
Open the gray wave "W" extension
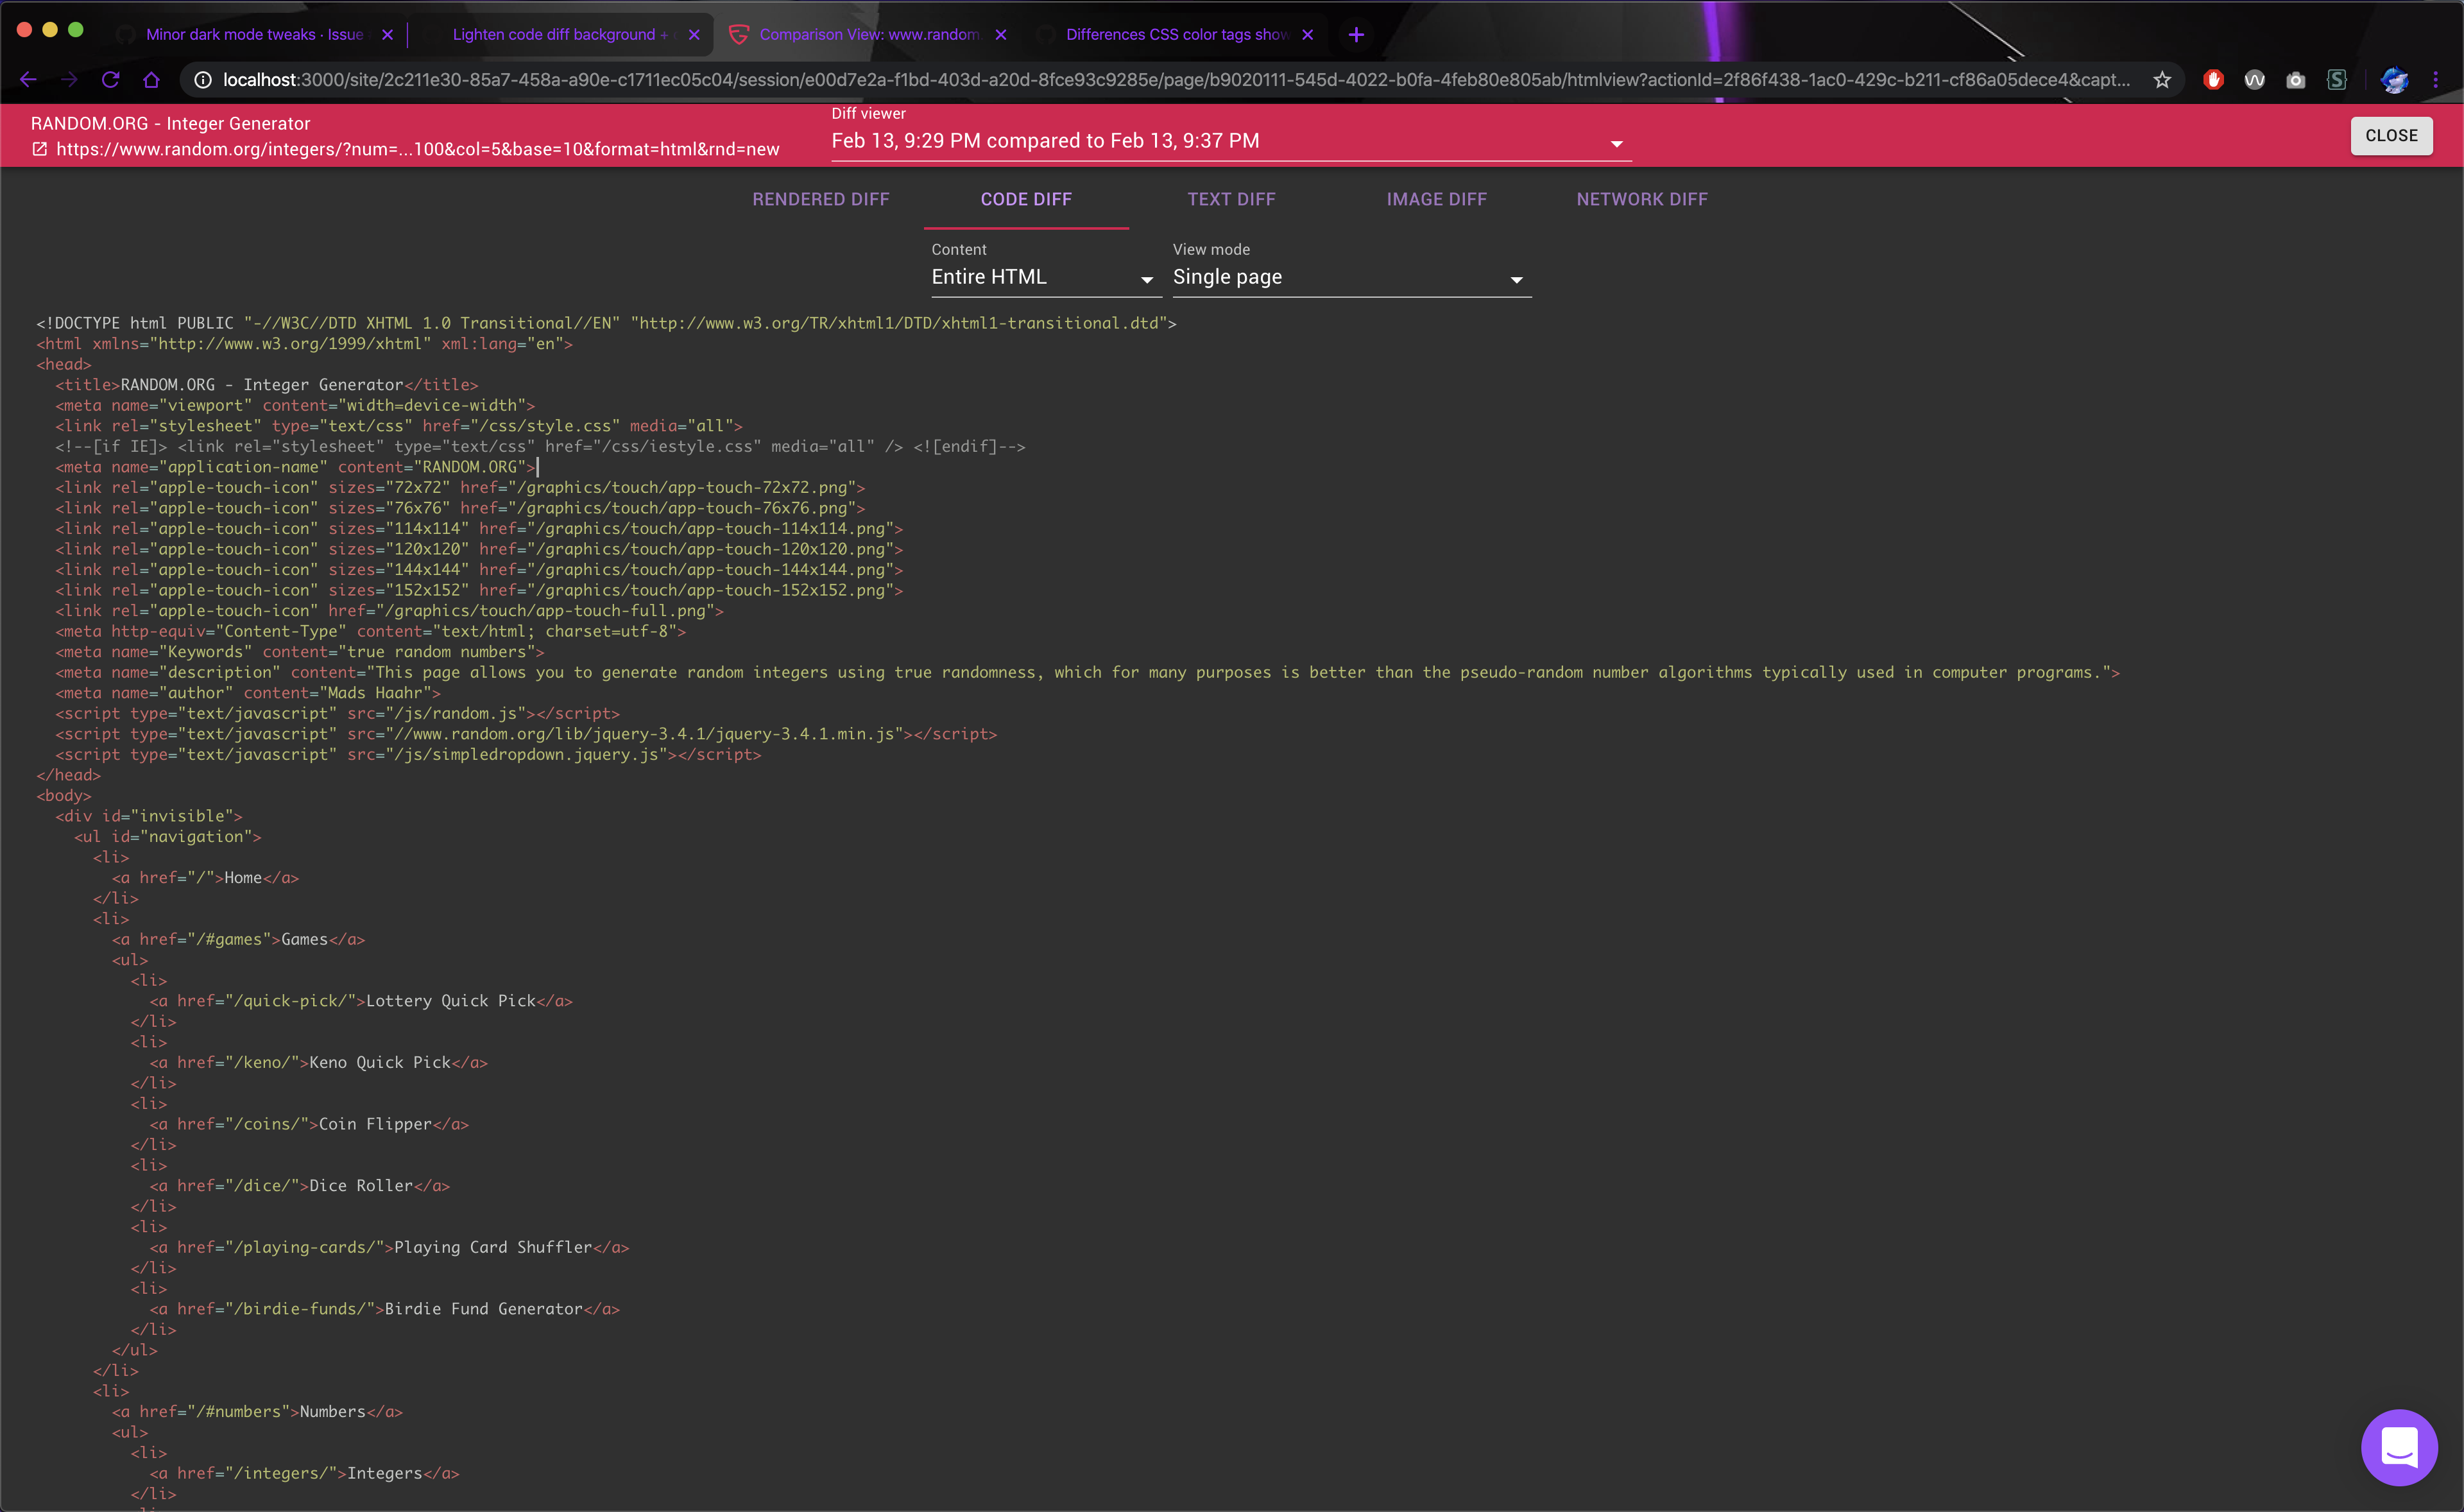pyautogui.click(x=2254, y=80)
